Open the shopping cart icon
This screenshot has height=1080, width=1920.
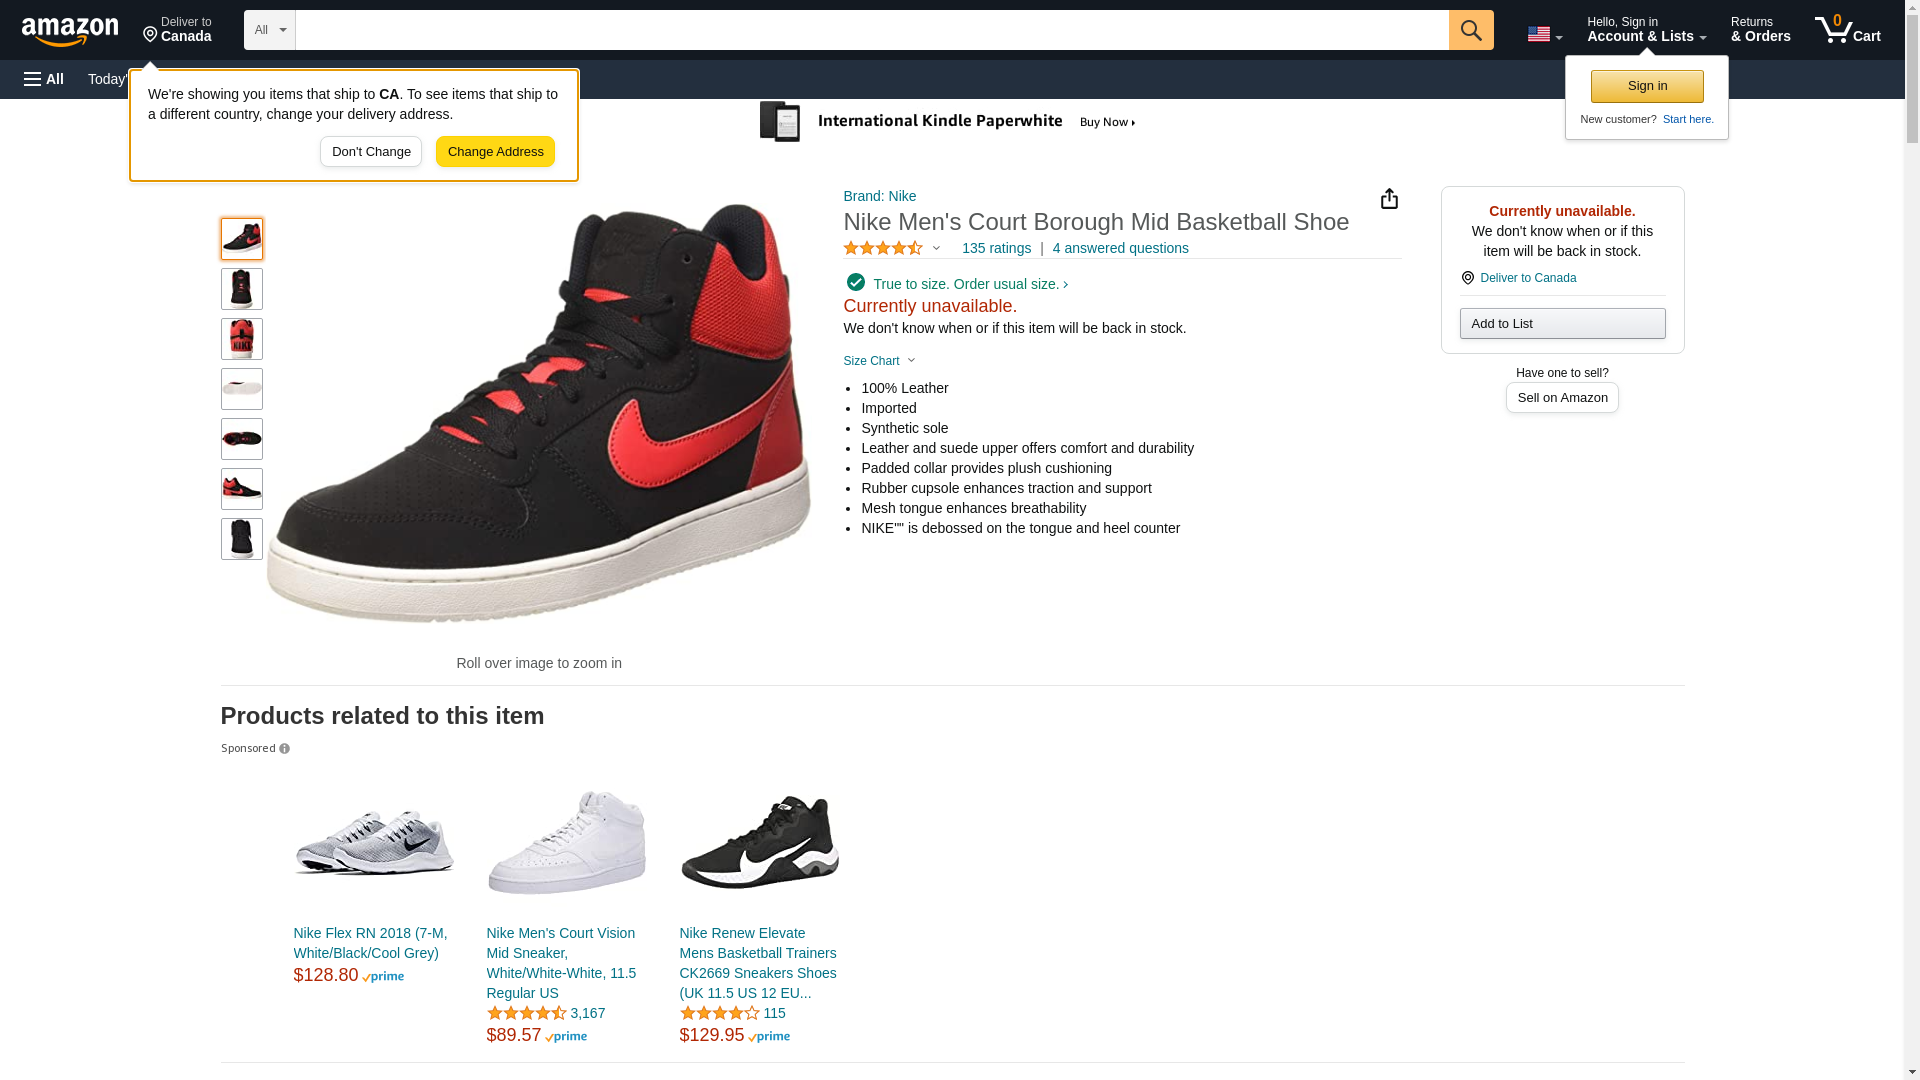(x=1847, y=30)
